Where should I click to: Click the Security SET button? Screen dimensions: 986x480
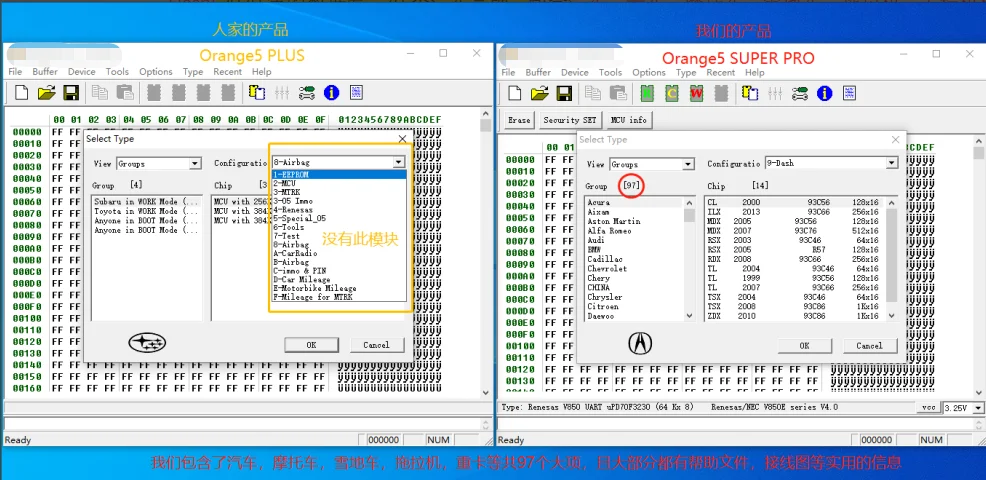pos(570,120)
